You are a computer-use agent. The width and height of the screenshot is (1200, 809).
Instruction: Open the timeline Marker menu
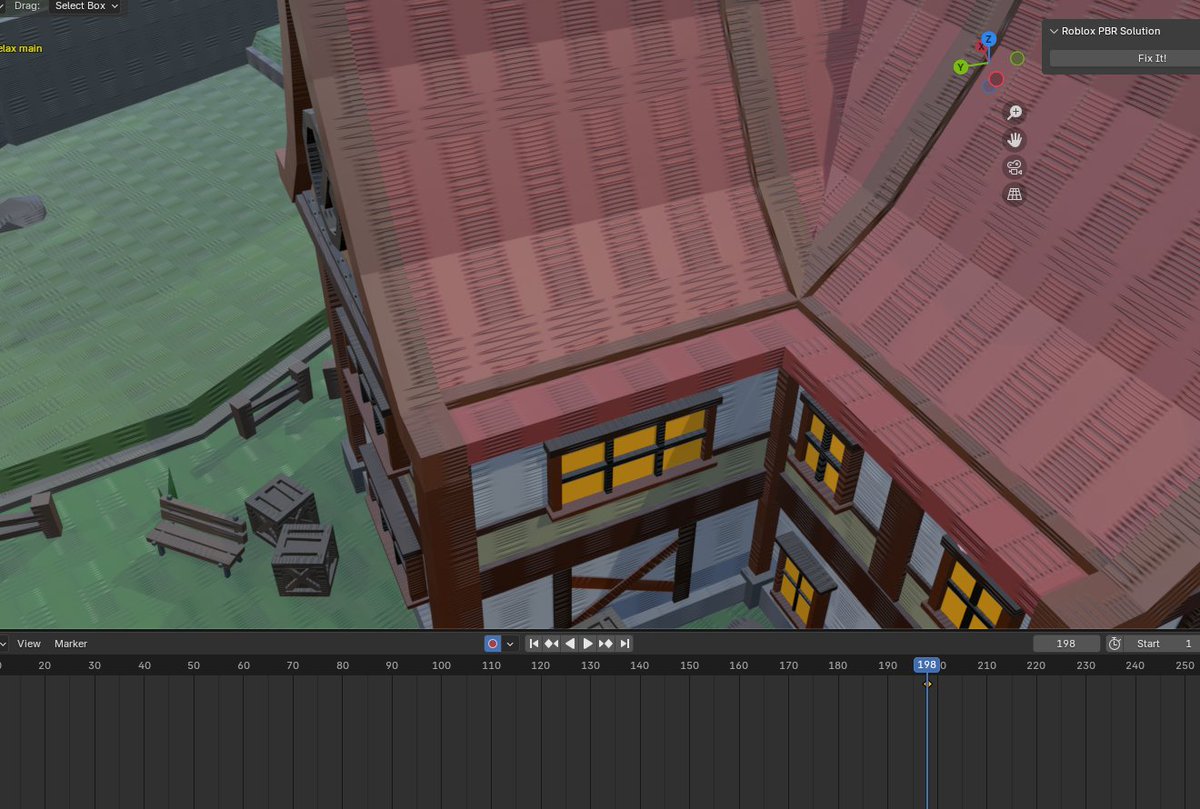tap(71, 644)
